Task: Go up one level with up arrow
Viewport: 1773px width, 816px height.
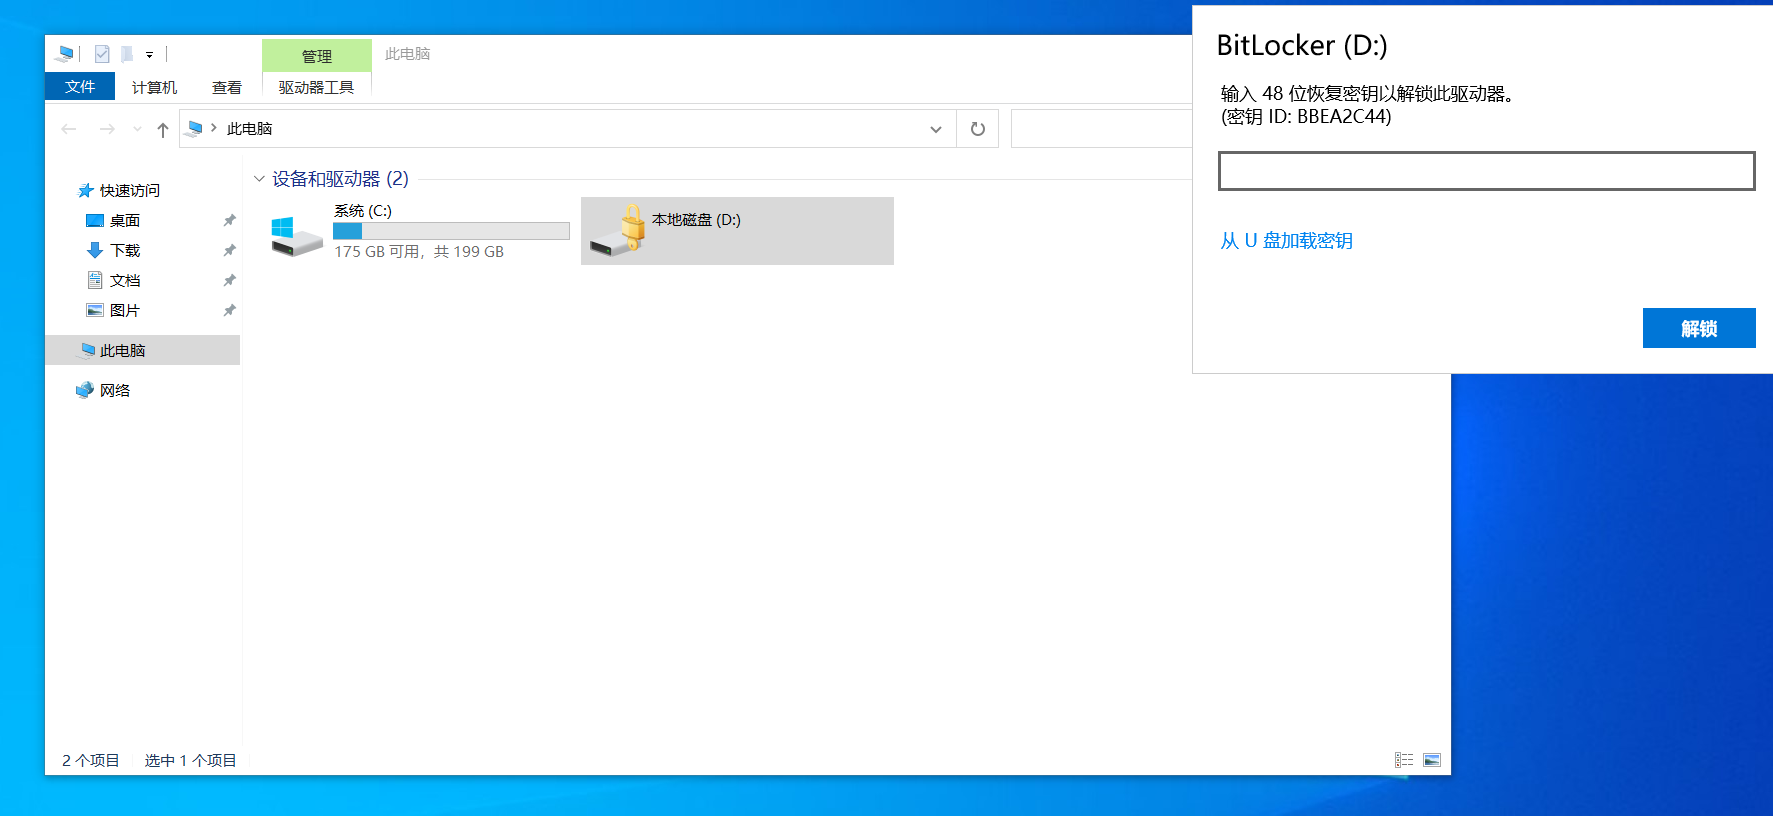Action: 163,129
